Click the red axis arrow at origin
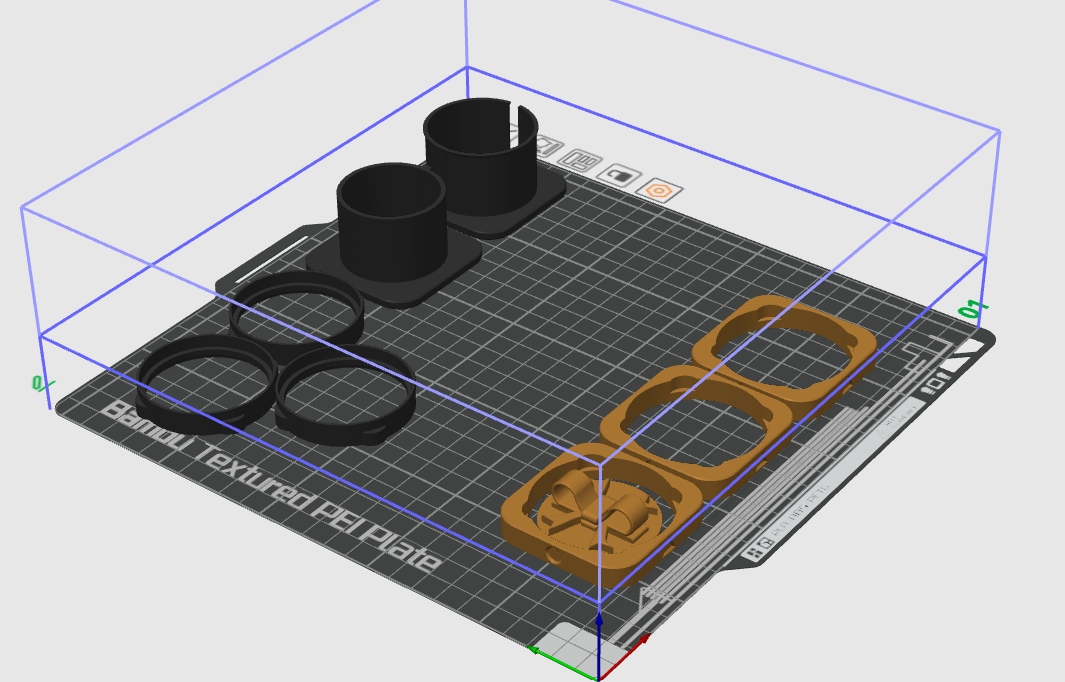Viewport: 1065px width, 682px height. (x=638, y=638)
